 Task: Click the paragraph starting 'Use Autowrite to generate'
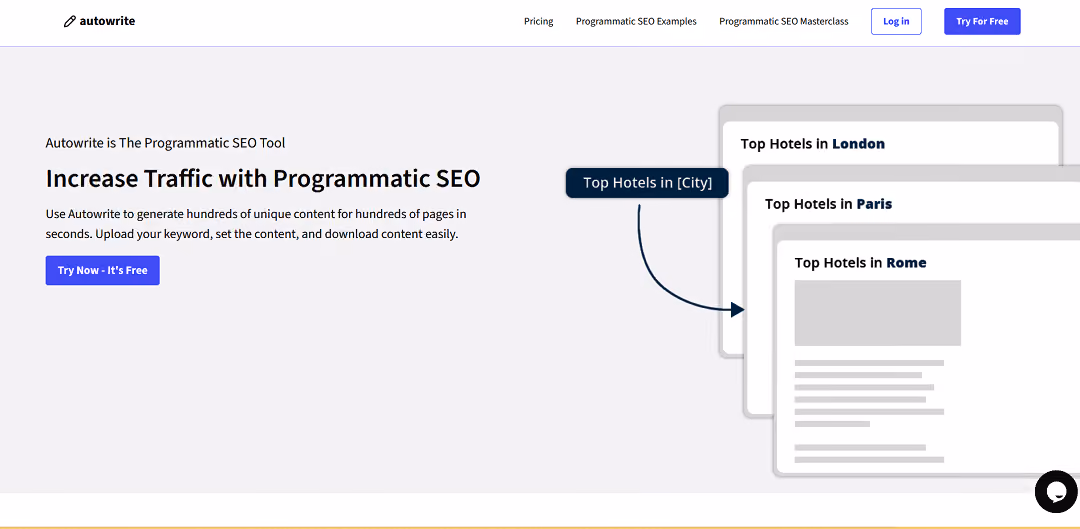(256, 224)
